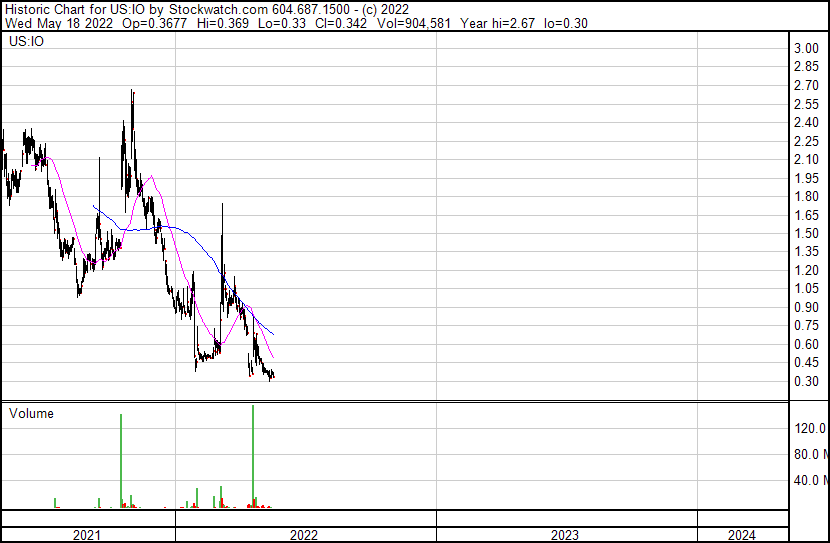
Task: Click the Vol=904,581 volume value
Action: (x=414, y=23)
